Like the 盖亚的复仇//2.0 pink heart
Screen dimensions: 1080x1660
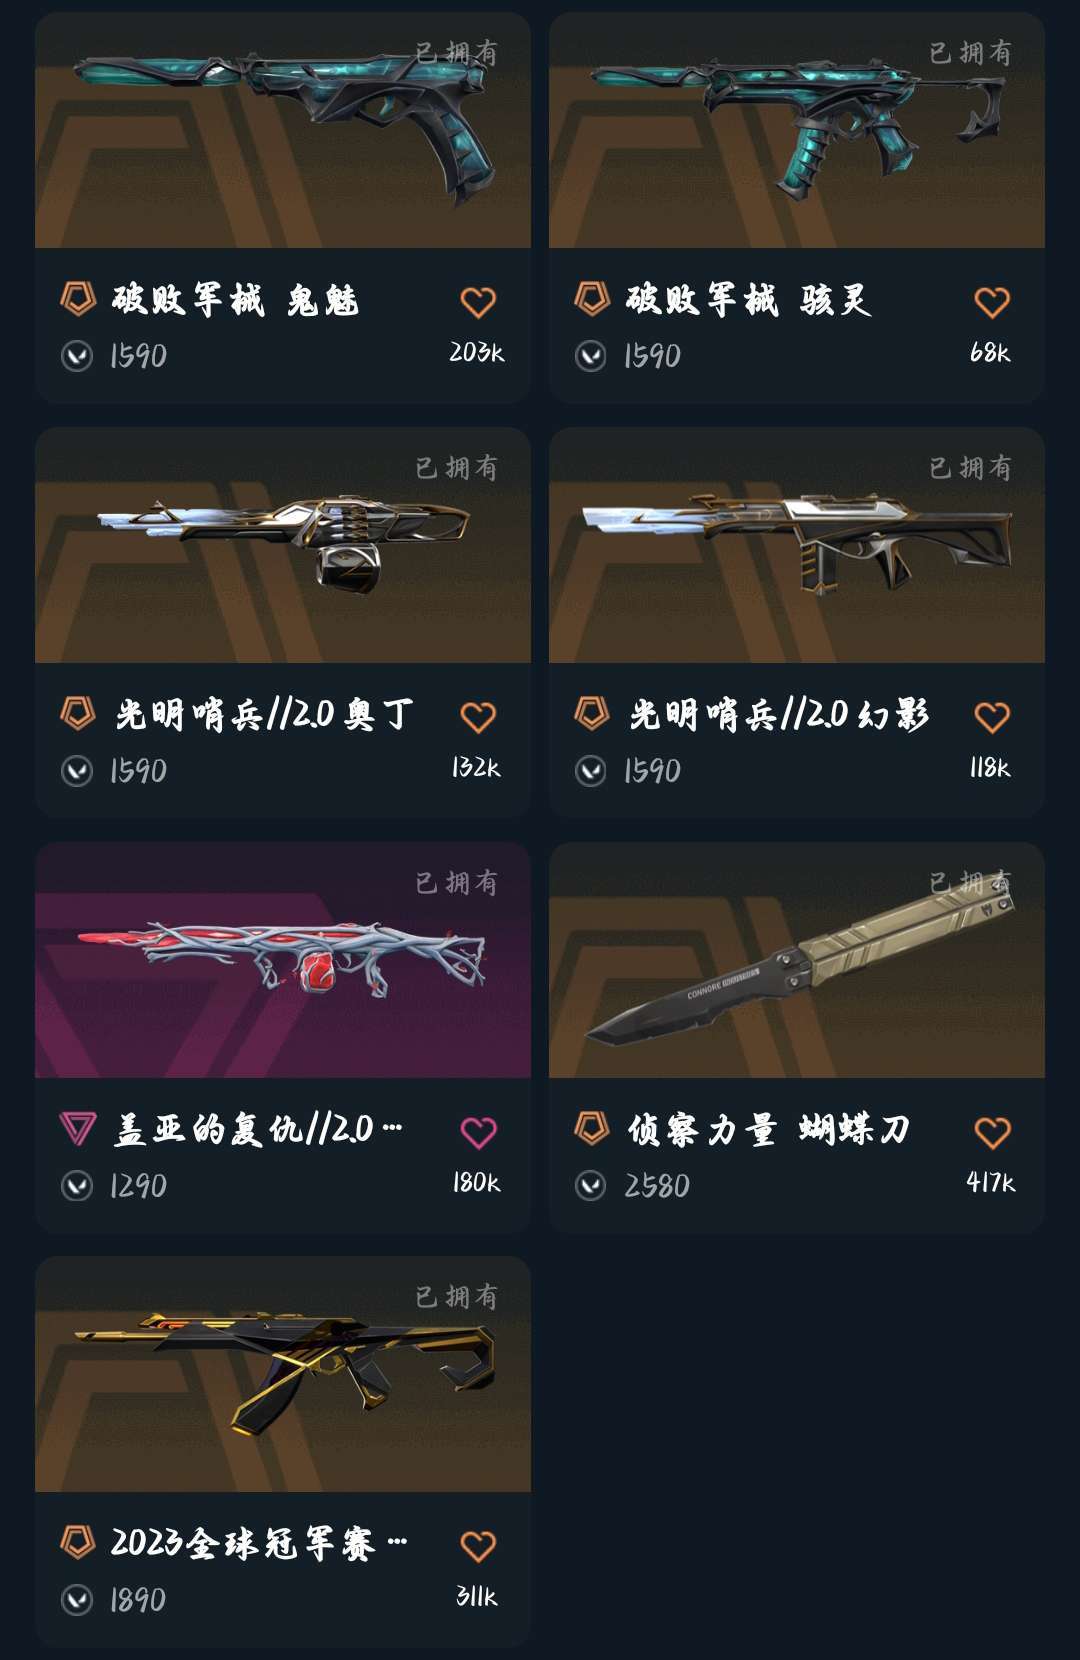[478, 1132]
